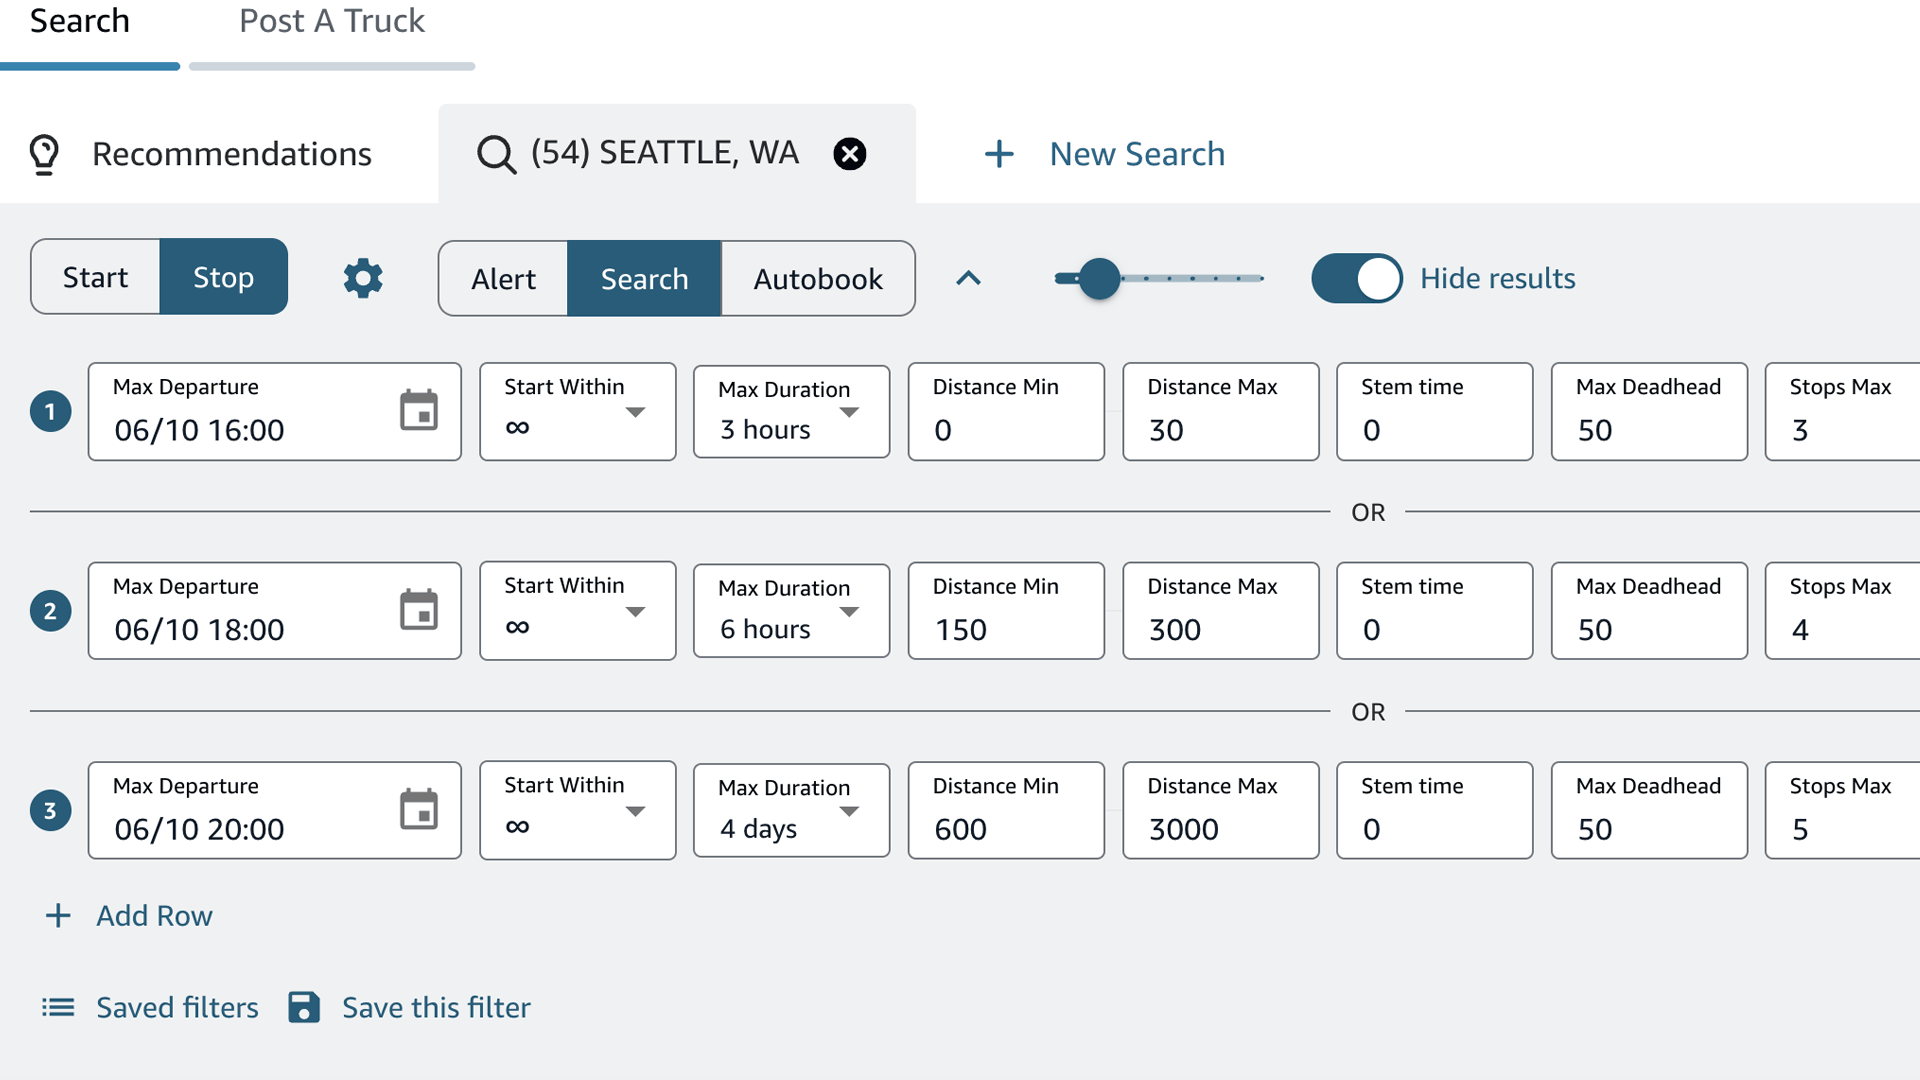1920x1080 pixels.
Task: Click Max Deadhead field in row 3
Action: pos(1649,810)
